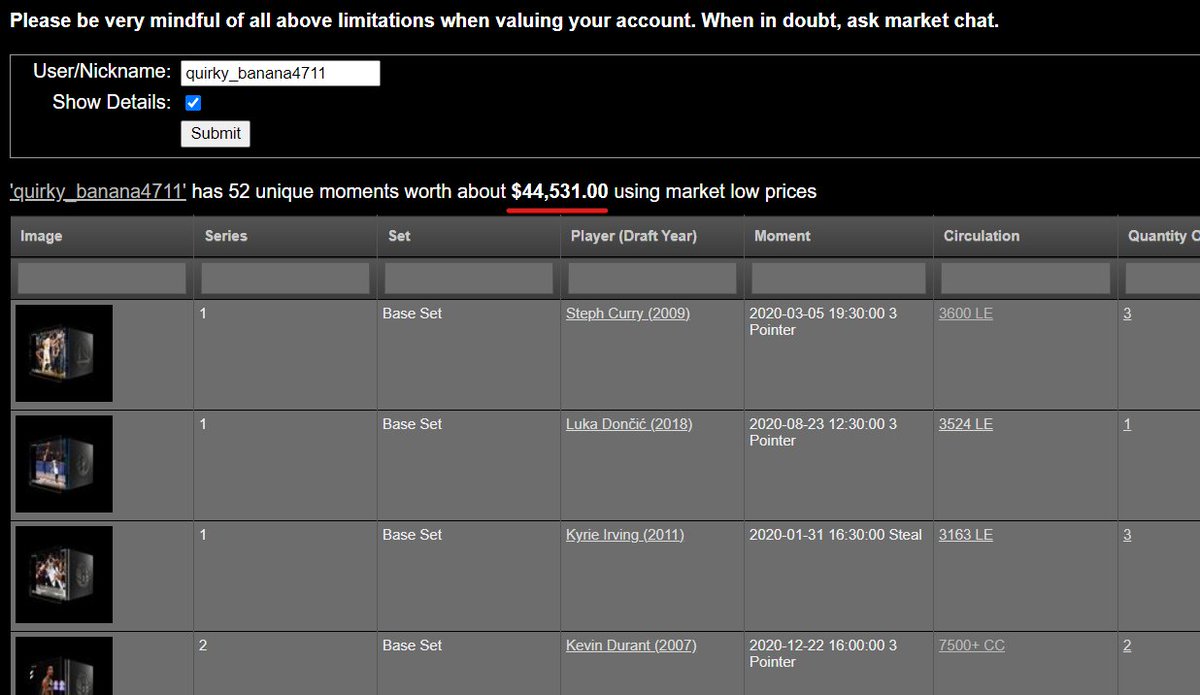The width and height of the screenshot is (1200, 695).
Task: Sort by the Quantity column header
Action: pos(1159,236)
